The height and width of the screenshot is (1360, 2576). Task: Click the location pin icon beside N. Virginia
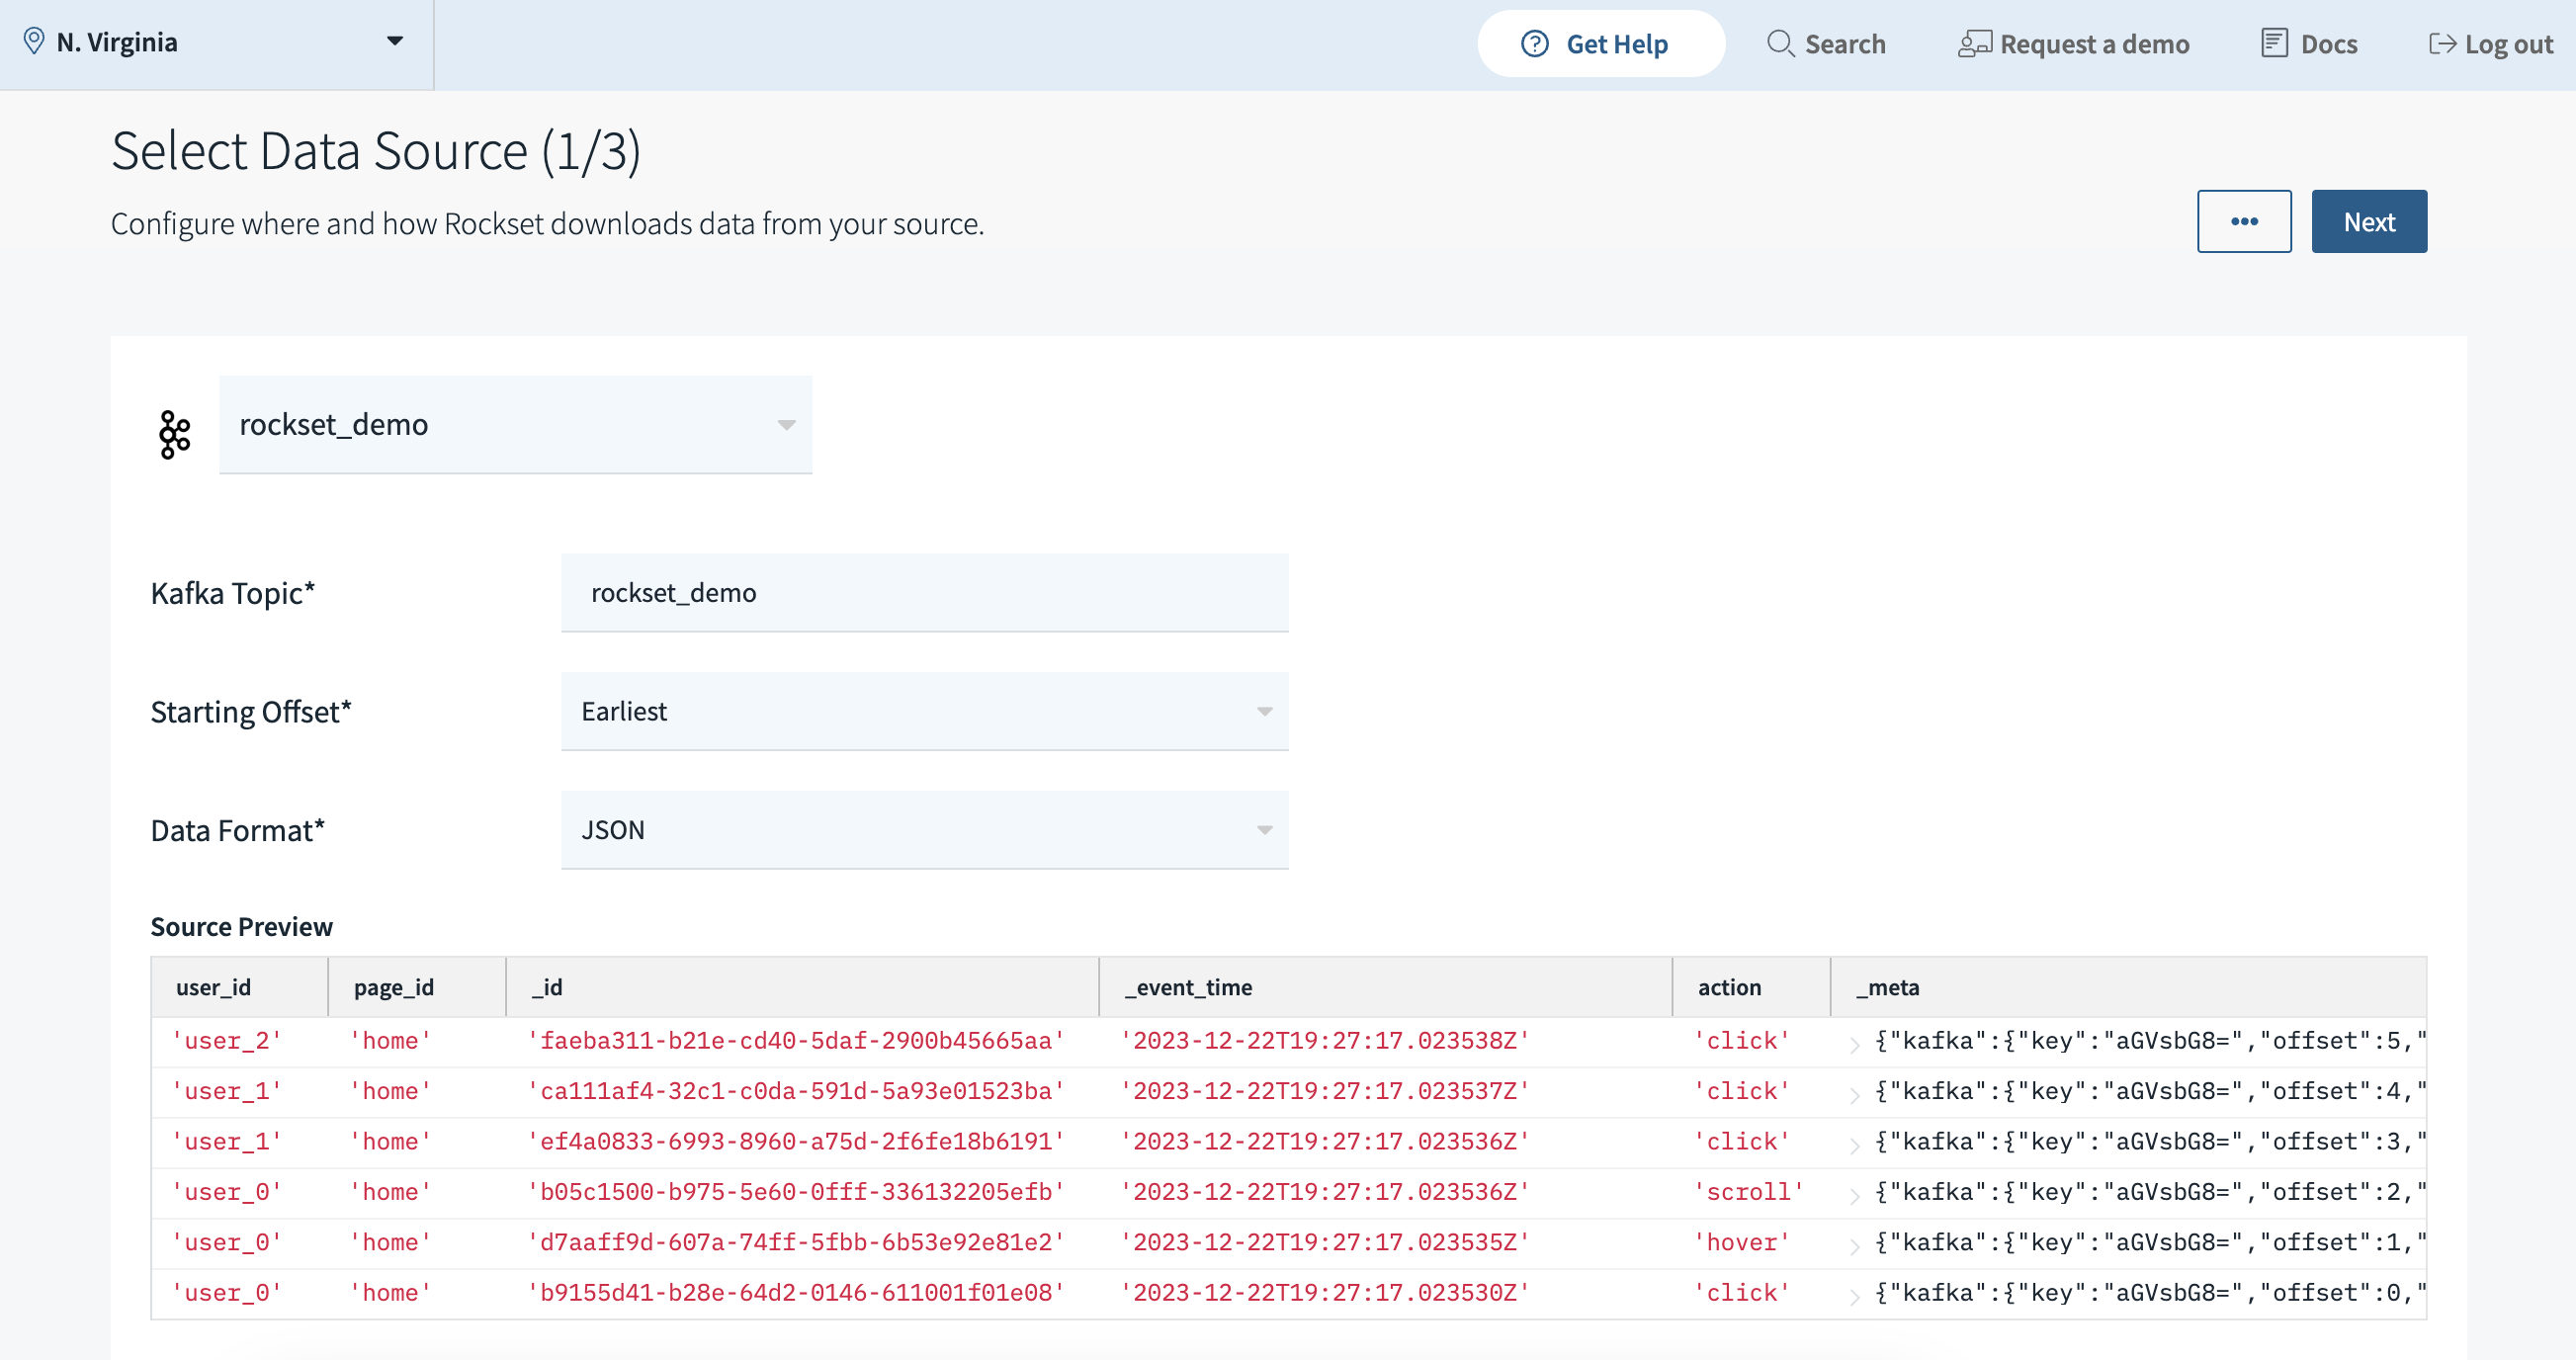pyautogui.click(x=34, y=41)
